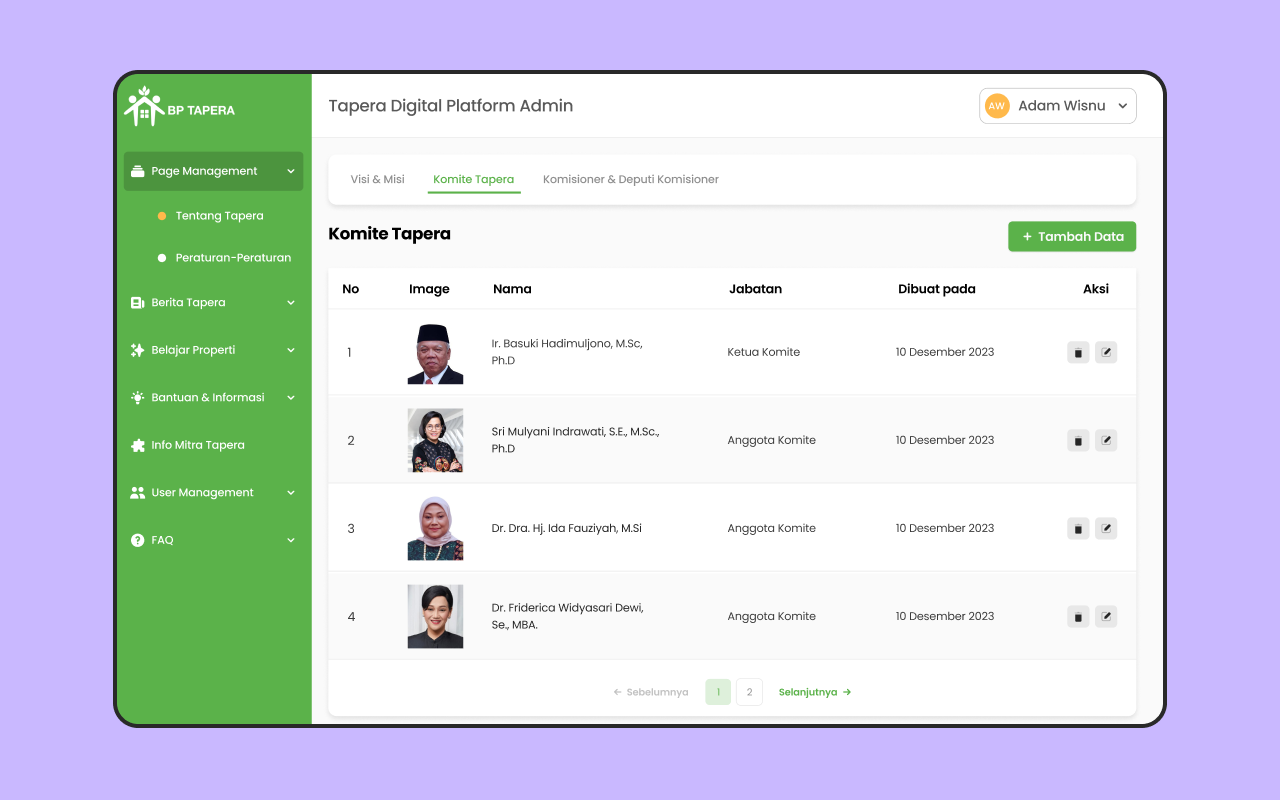Click the Berita Tapera menu label
This screenshot has width=1280, height=800.
188,303
